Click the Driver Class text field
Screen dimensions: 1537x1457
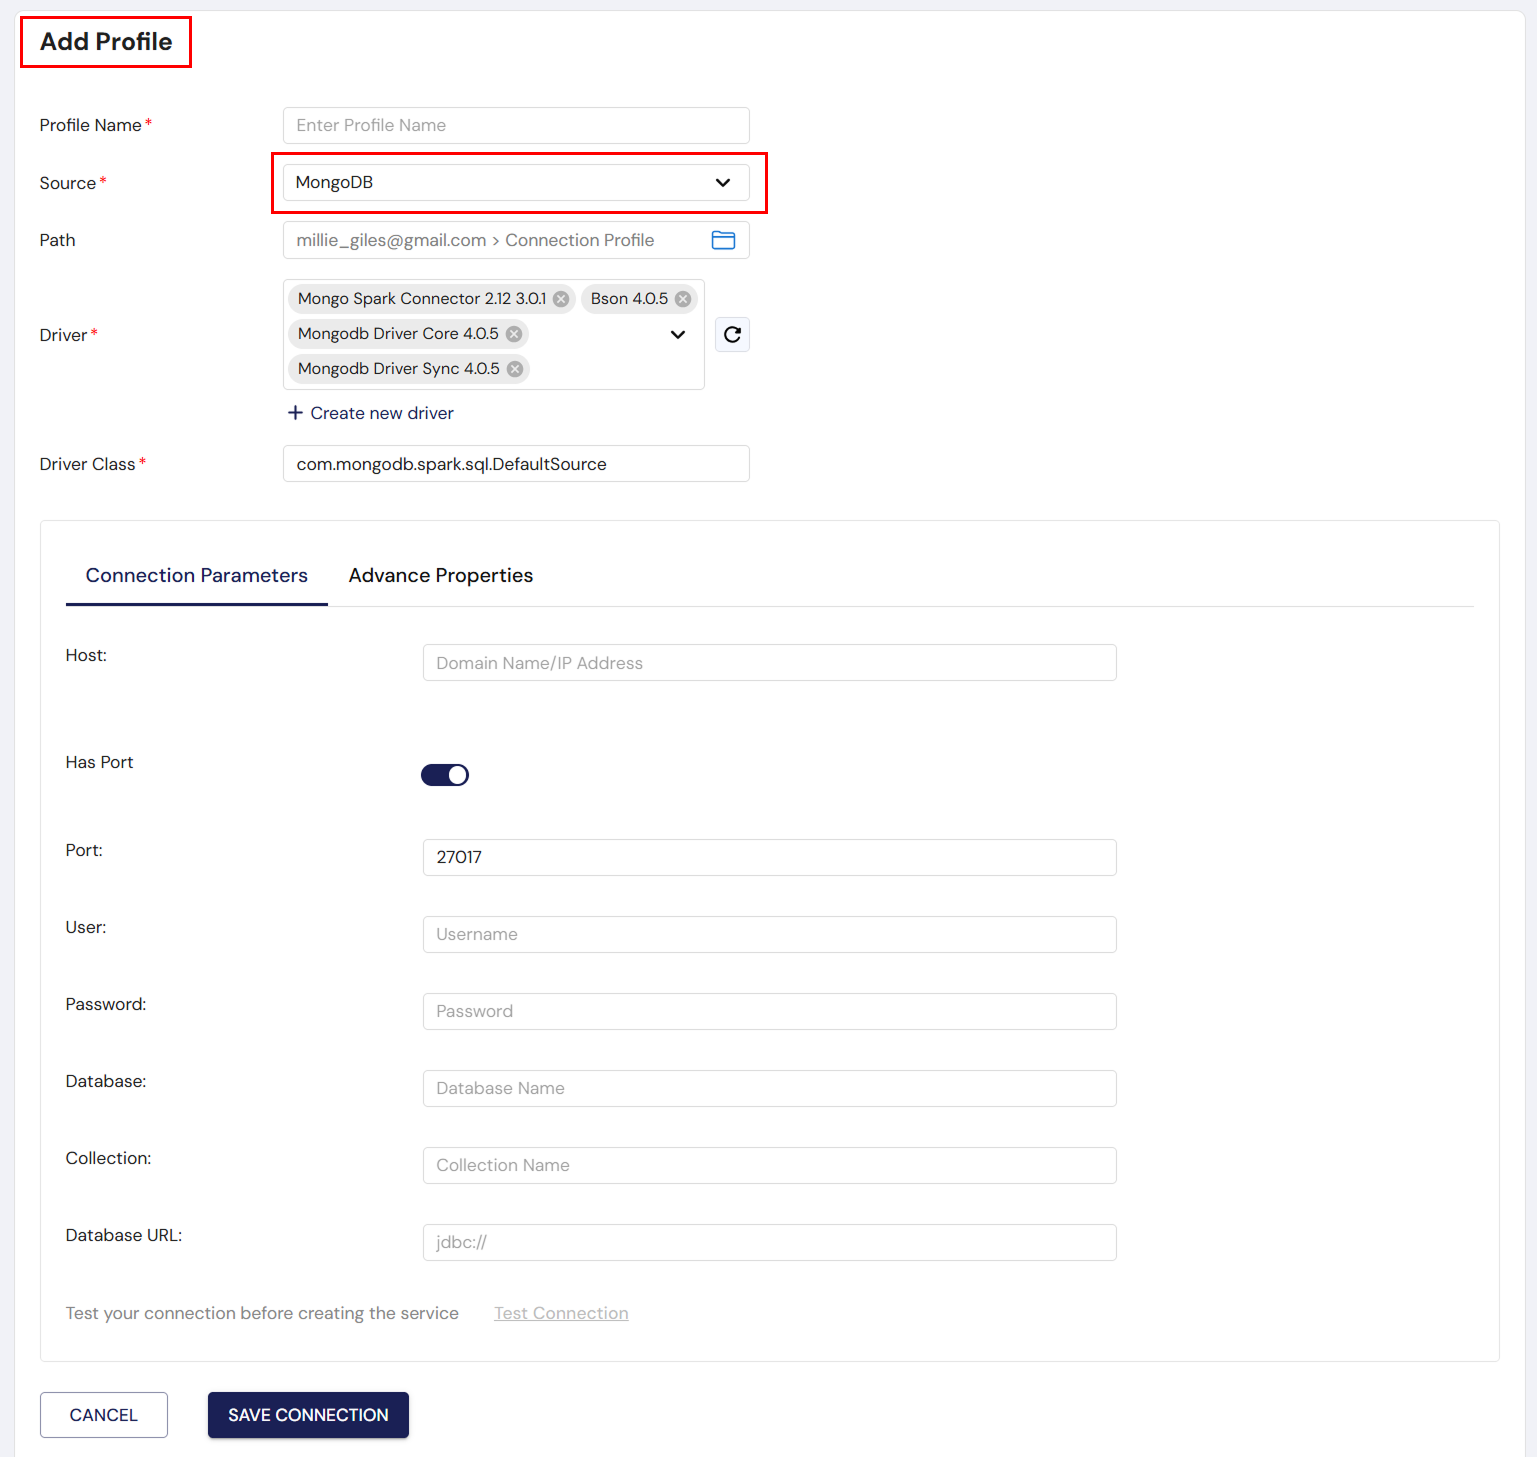[516, 464]
